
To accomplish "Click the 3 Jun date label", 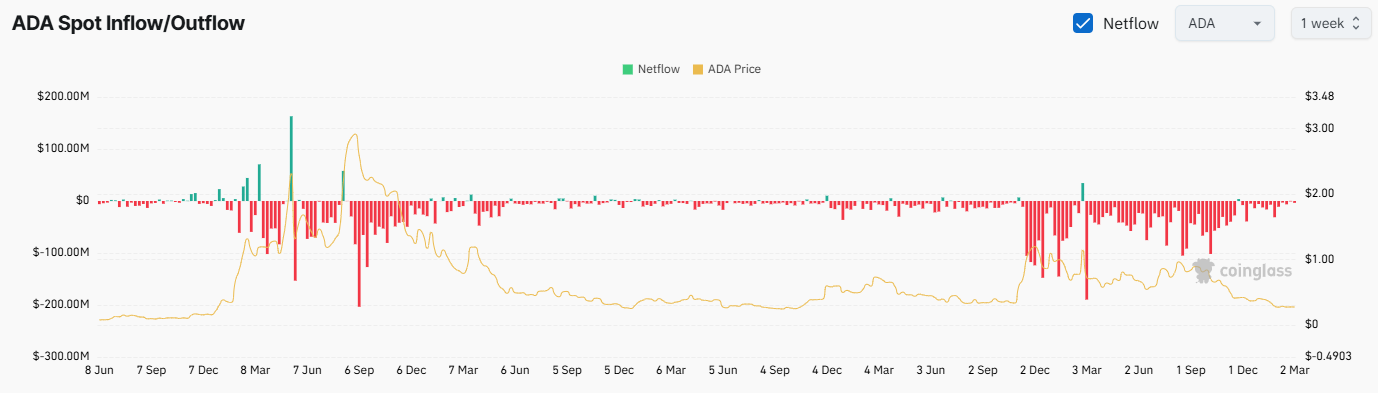I will [x=931, y=370].
